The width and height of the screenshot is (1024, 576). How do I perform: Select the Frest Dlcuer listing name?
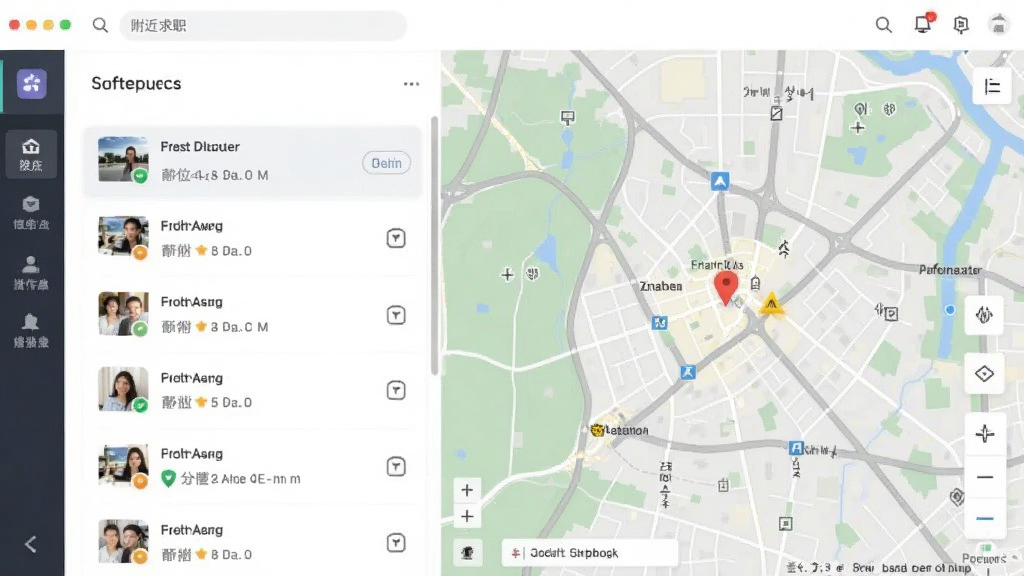[x=200, y=147]
